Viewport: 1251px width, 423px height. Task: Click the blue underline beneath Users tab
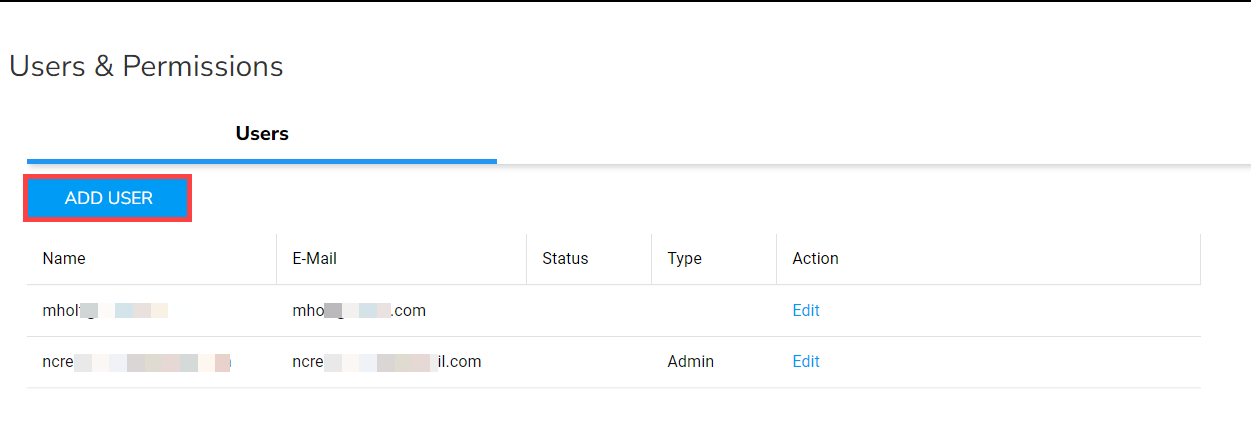pos(262,160)
